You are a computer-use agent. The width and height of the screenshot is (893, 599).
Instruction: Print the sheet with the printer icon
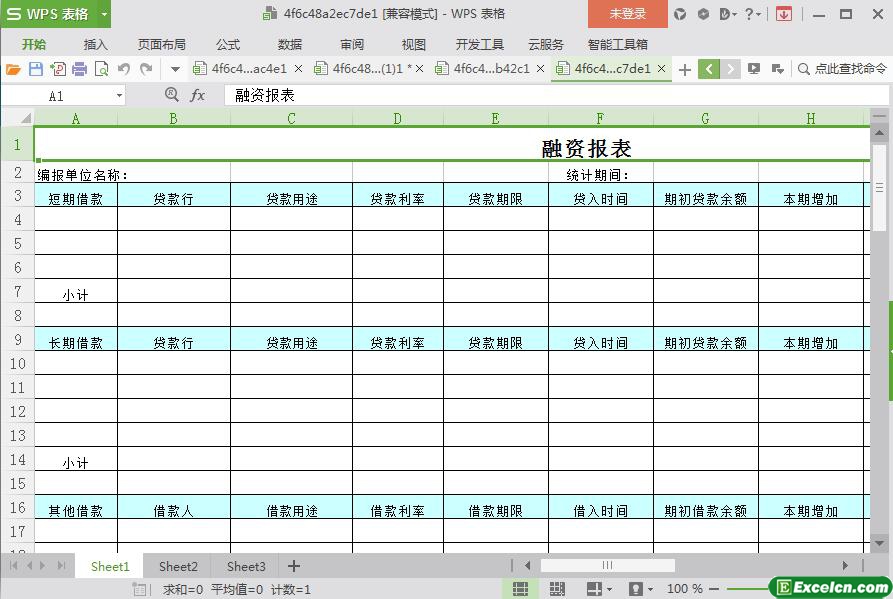click(79, 69)
